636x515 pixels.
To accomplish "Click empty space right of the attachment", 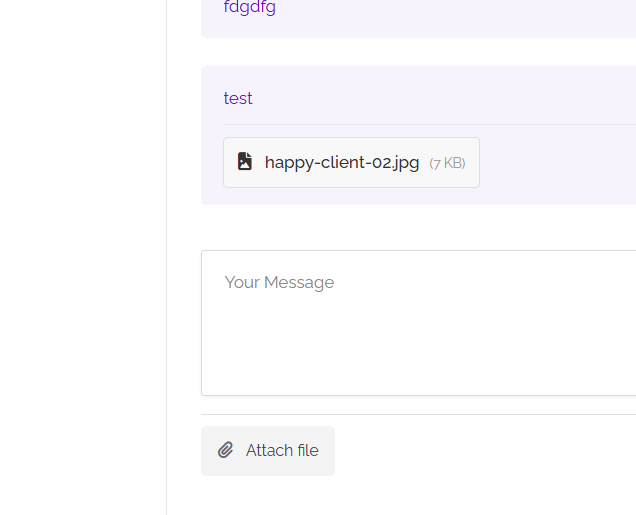I will pos(558,162).
